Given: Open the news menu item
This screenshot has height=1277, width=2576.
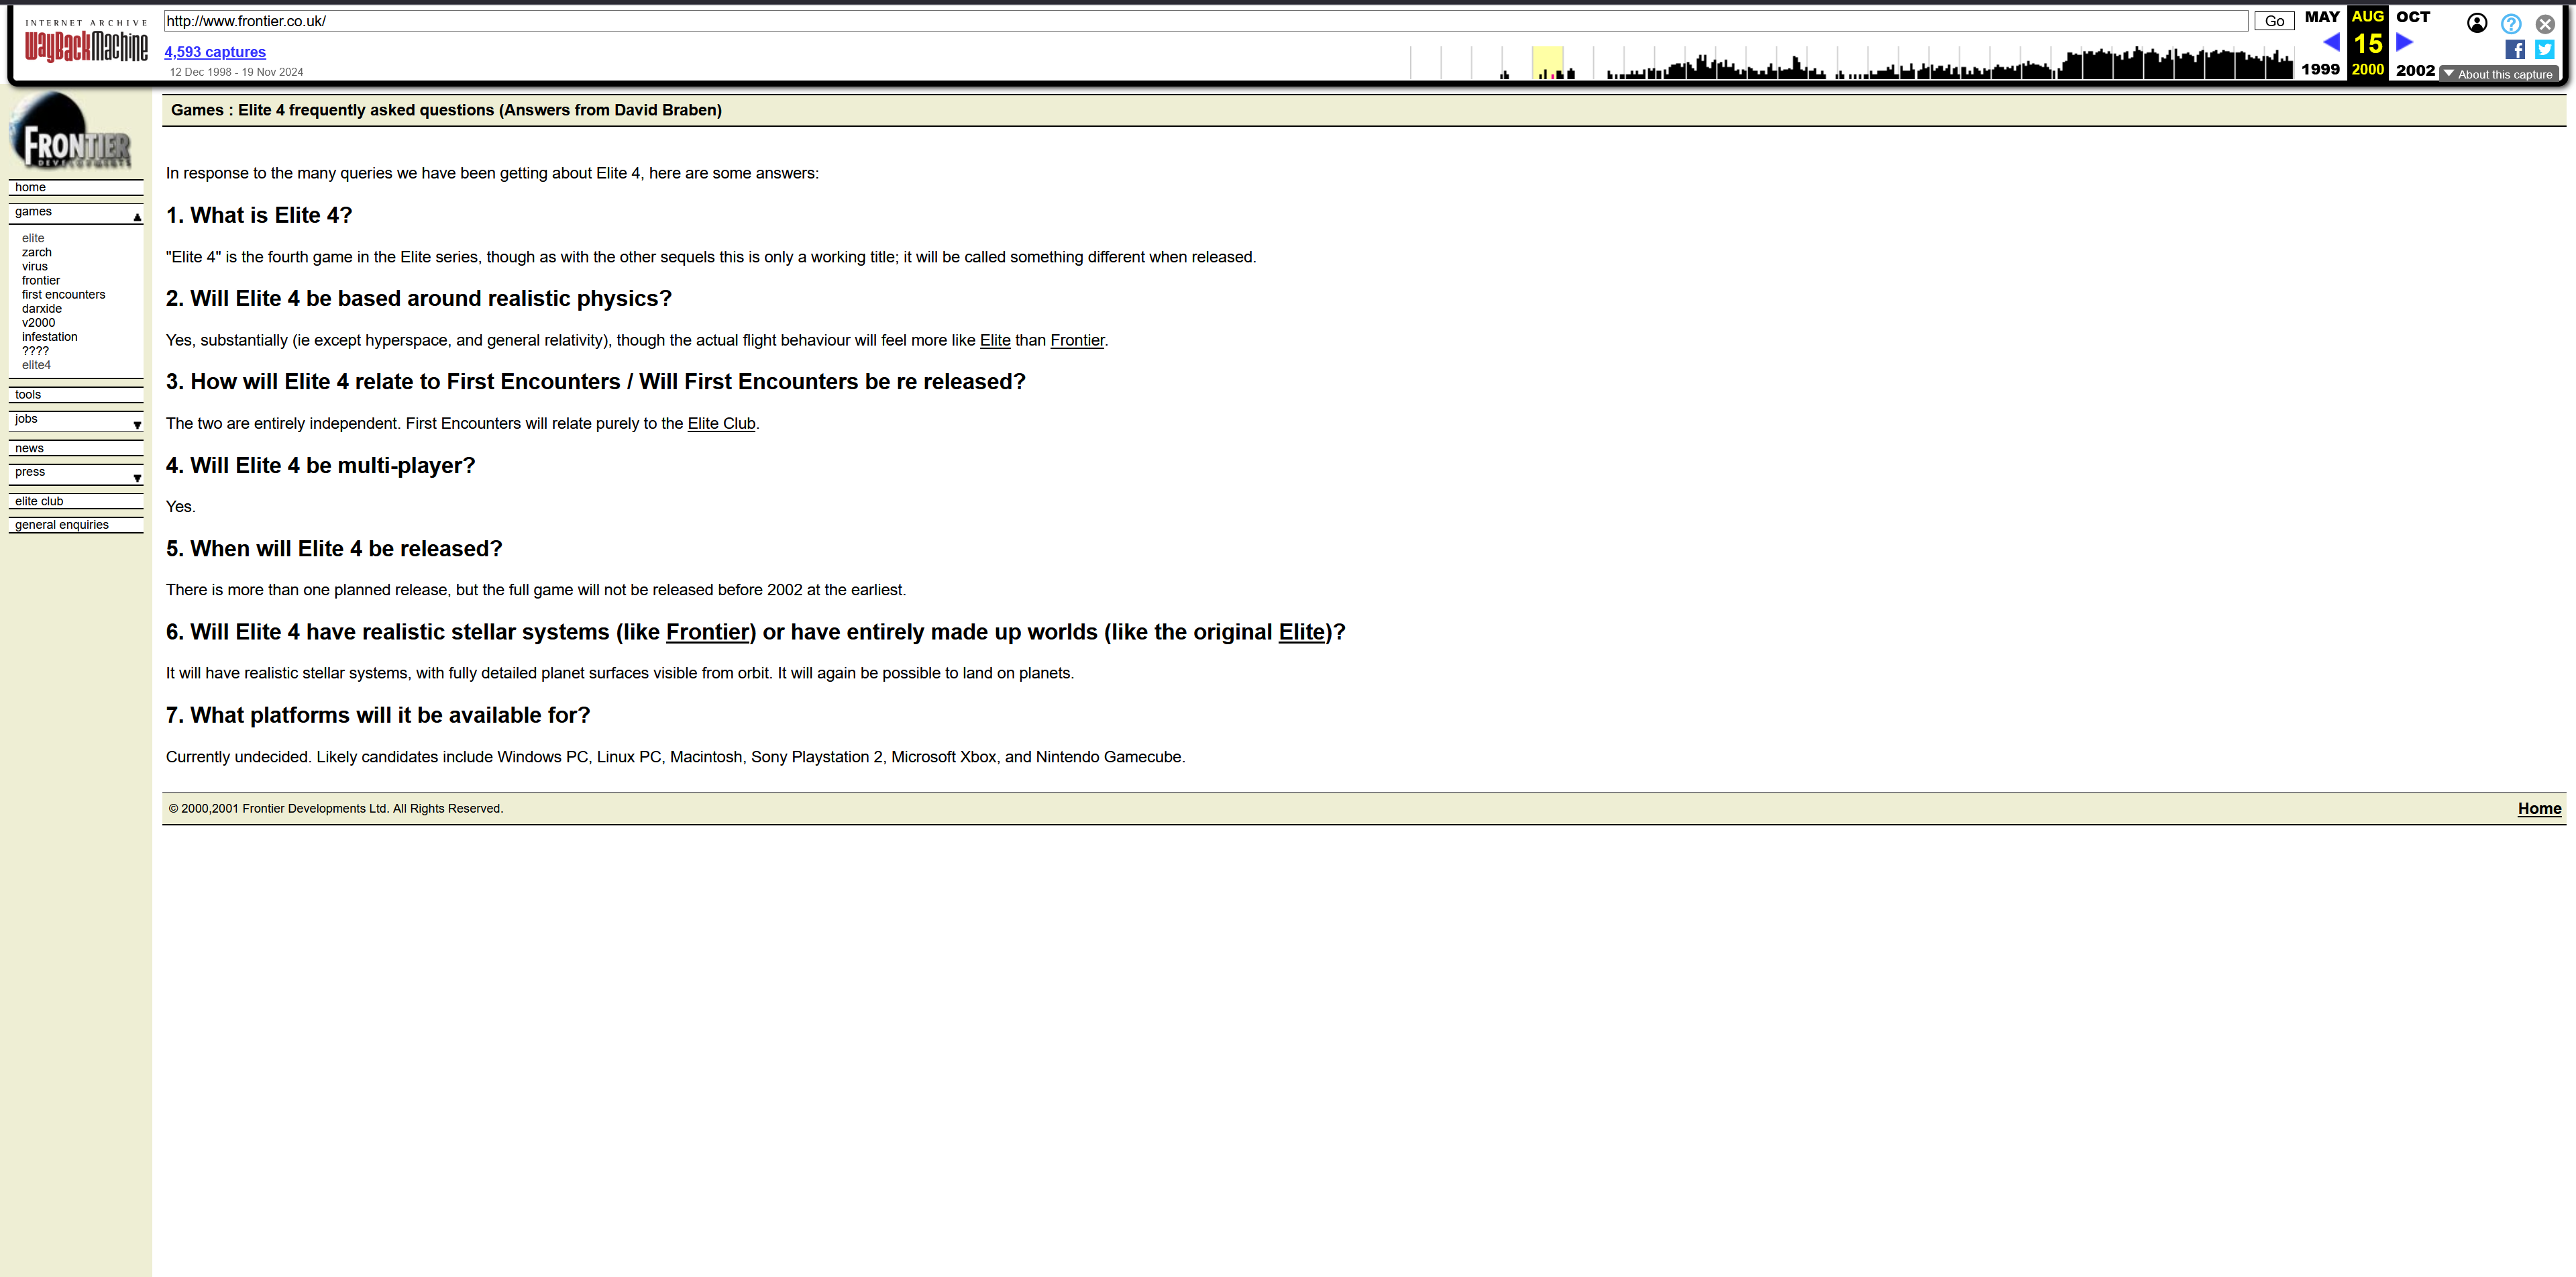Looking at the screenshot, I should click(x=76, y=448).
